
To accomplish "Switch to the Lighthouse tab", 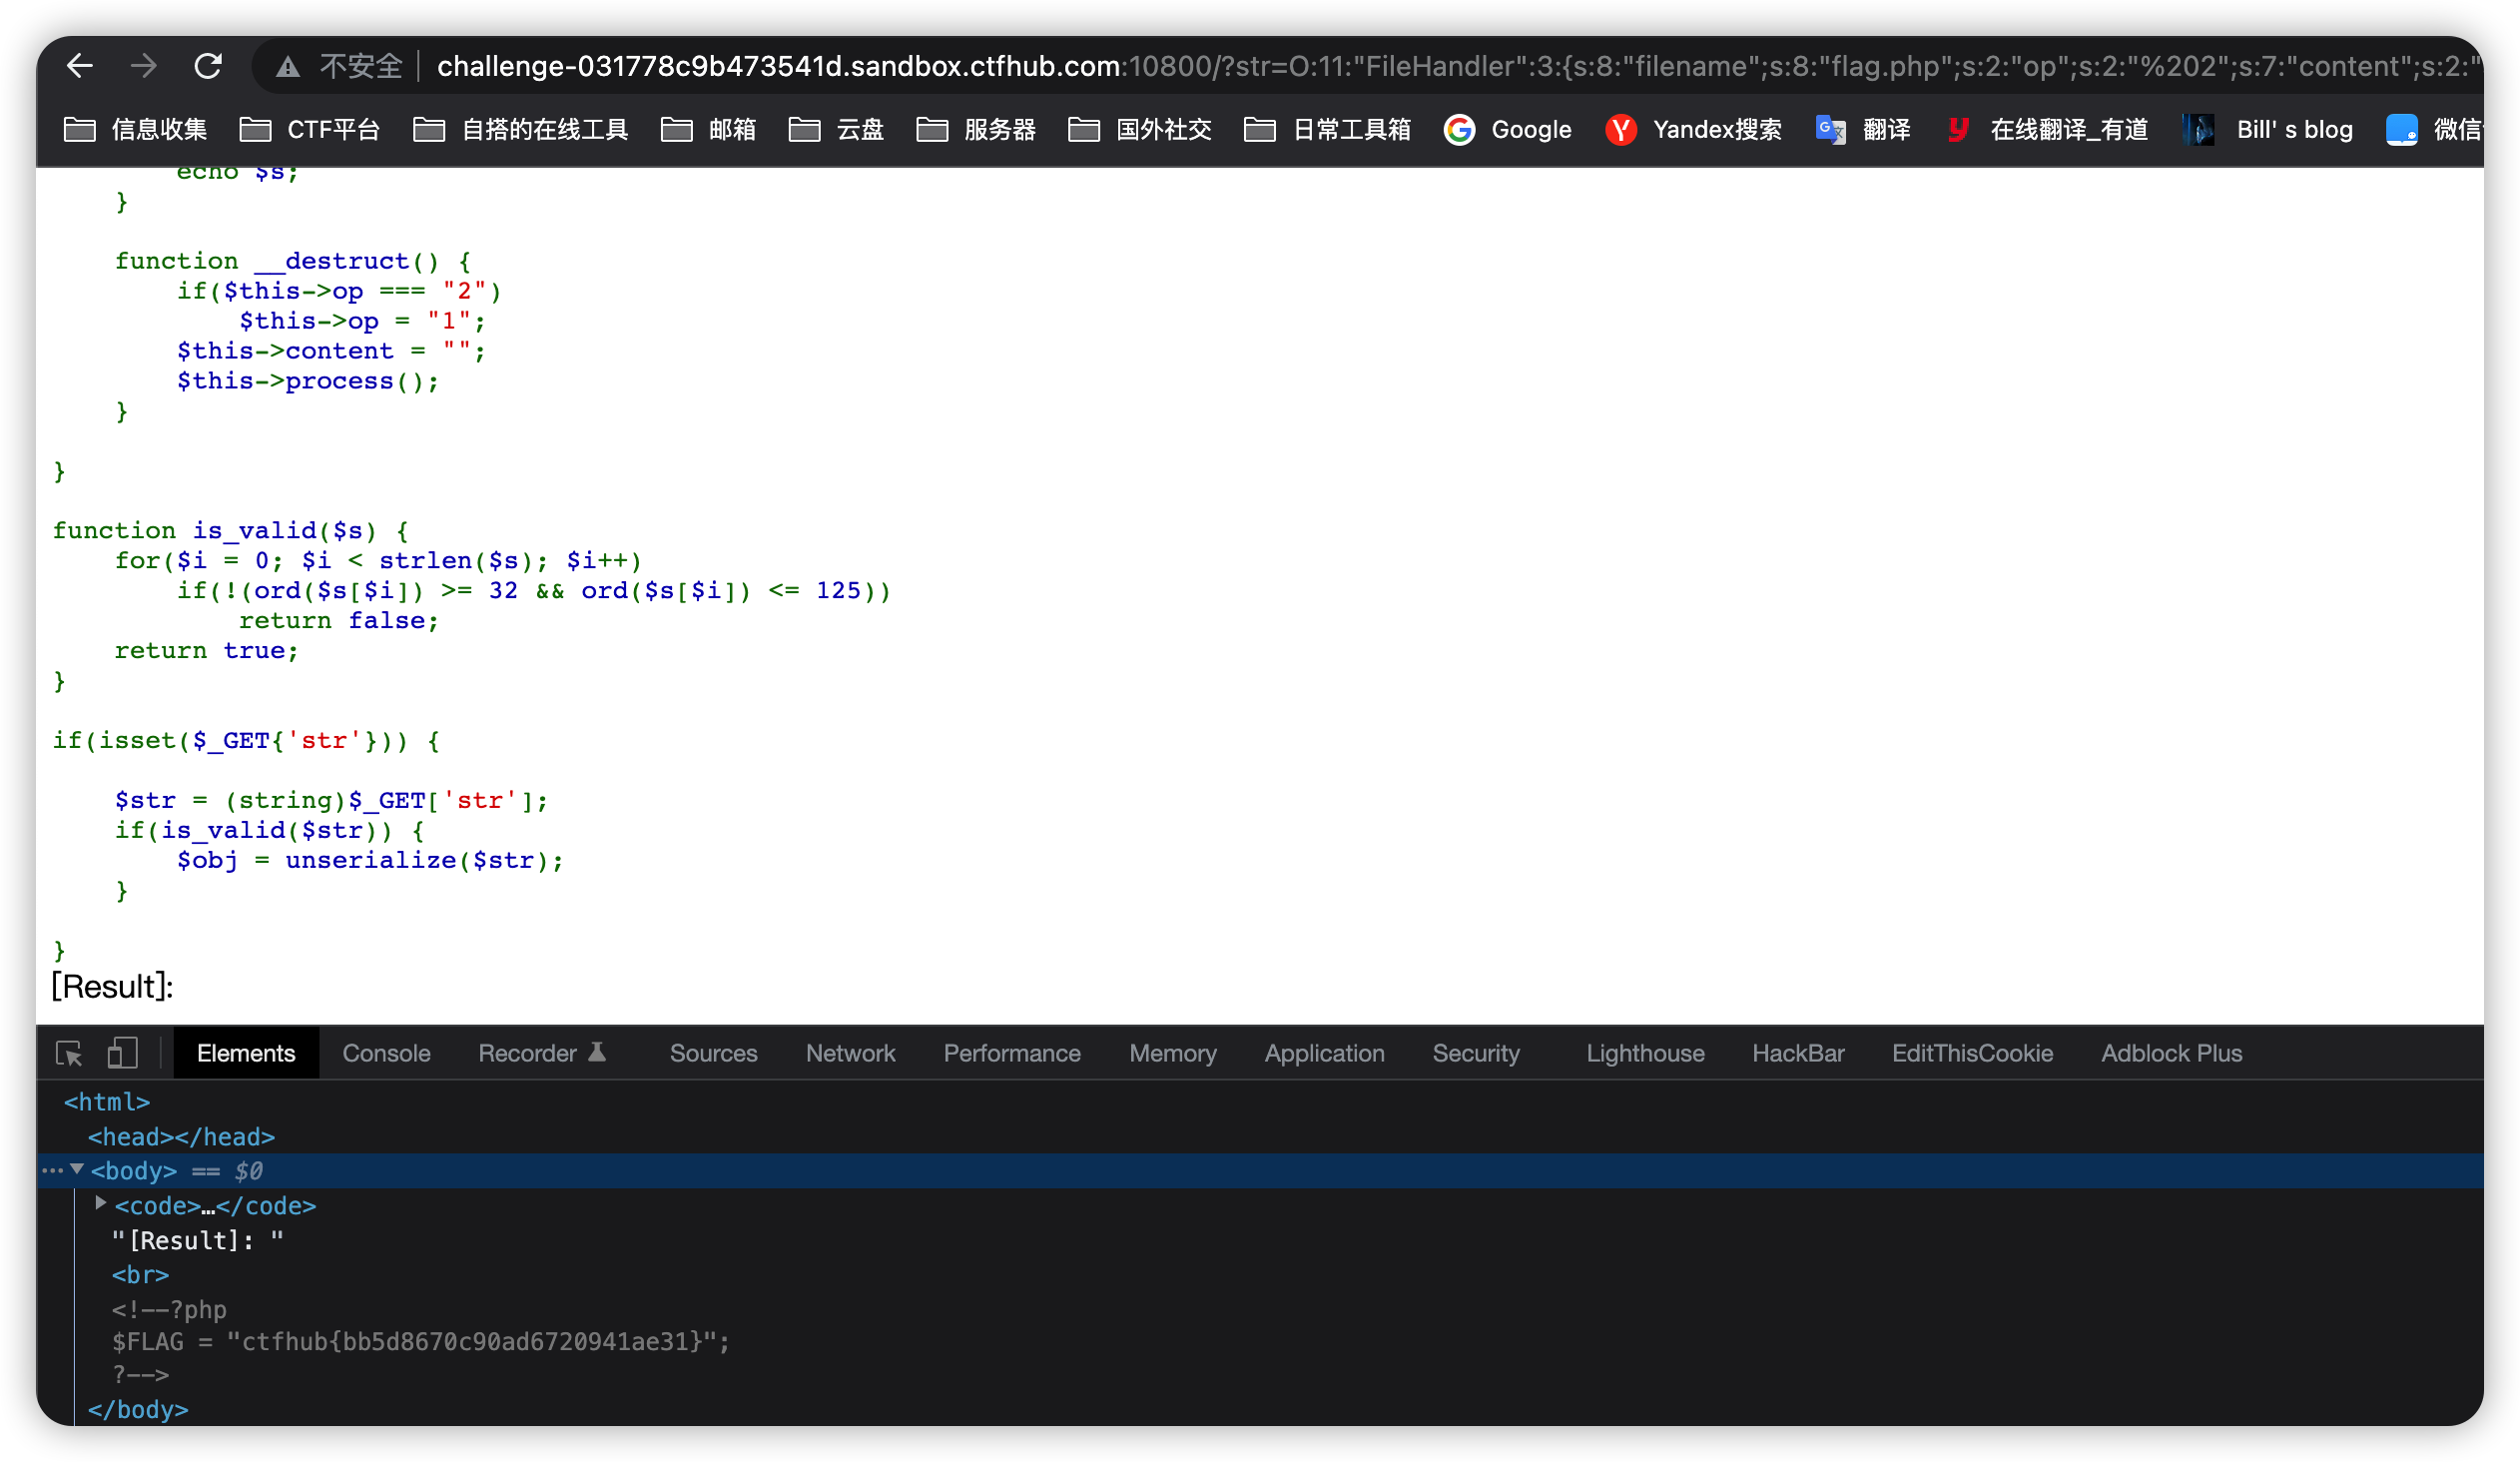I will click(x=1645, y=1053).
